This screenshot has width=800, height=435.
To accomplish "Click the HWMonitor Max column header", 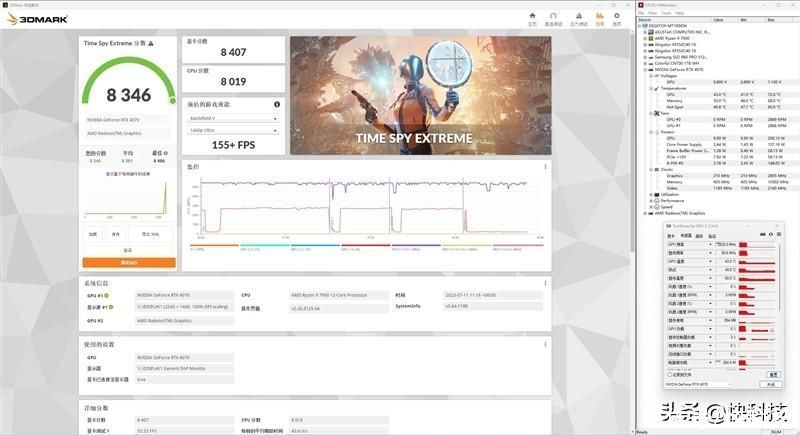I will point(771,20).
